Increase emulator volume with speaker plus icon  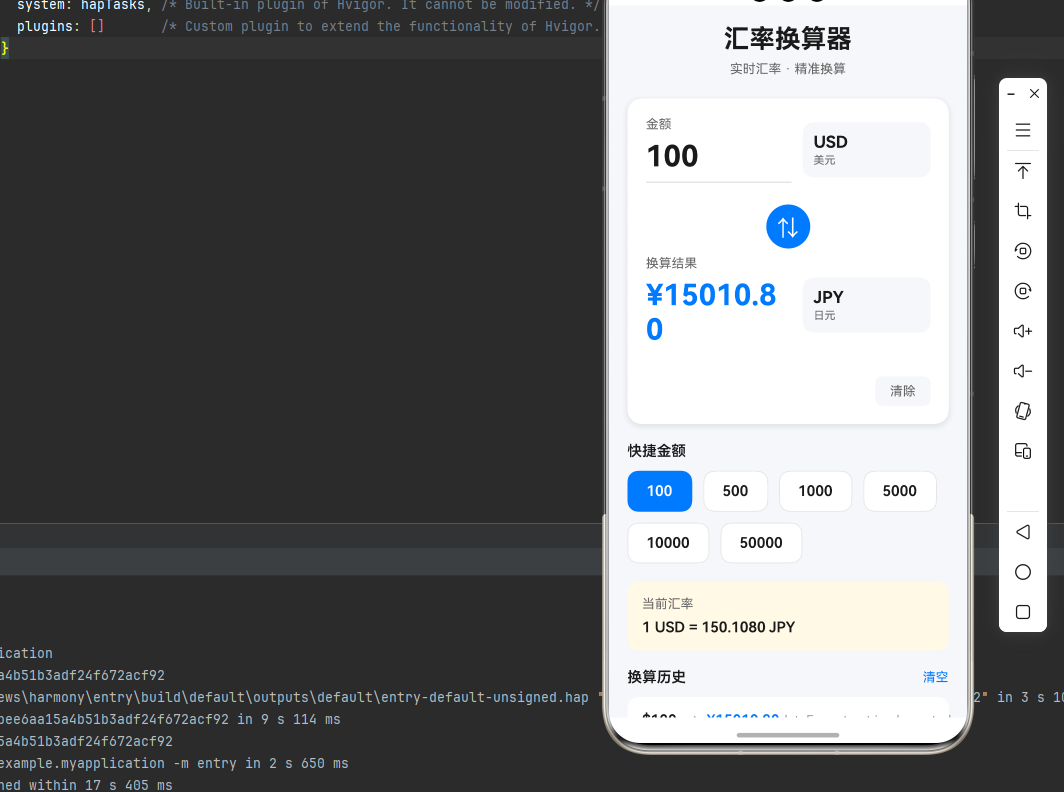(x=1023, y=331)
